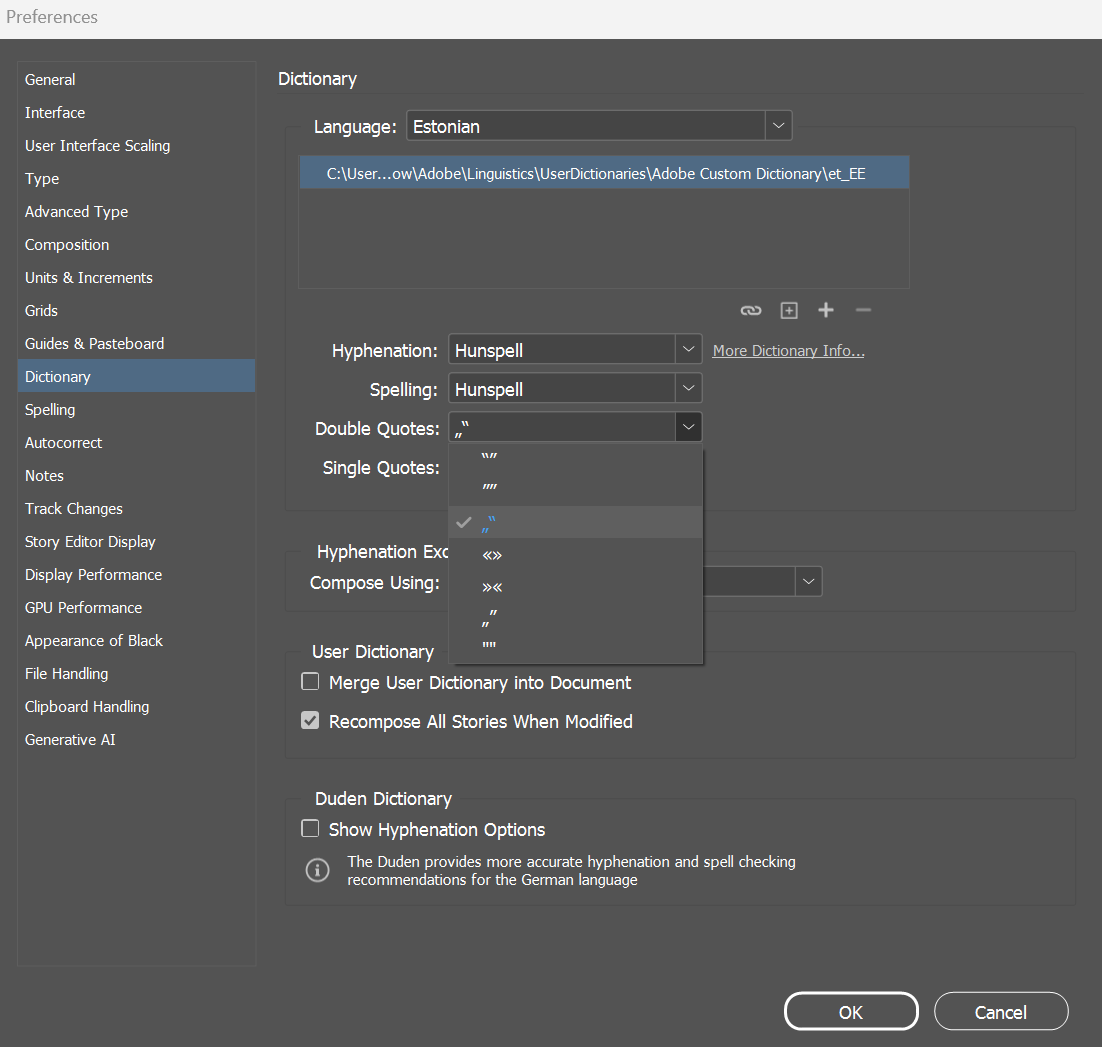Open the Advanced Type section
1102x1047 pixels.
click(136, 212)
